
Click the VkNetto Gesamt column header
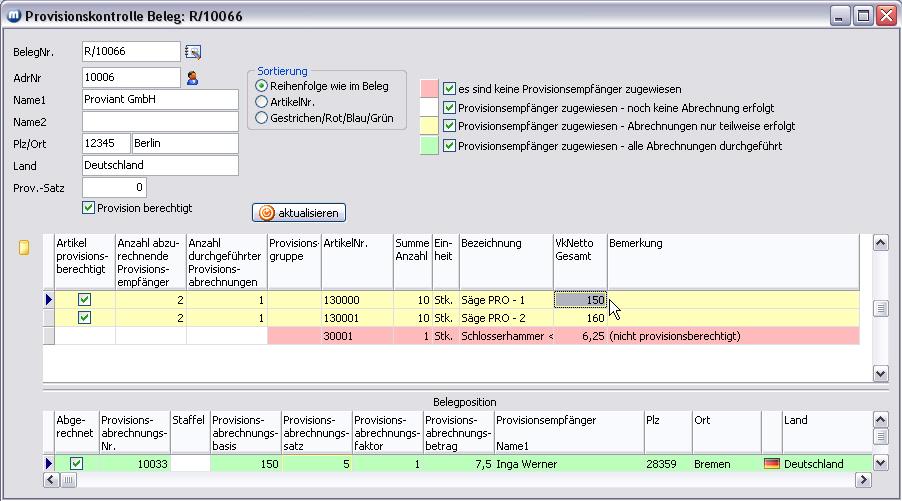(x=579, y=262)
